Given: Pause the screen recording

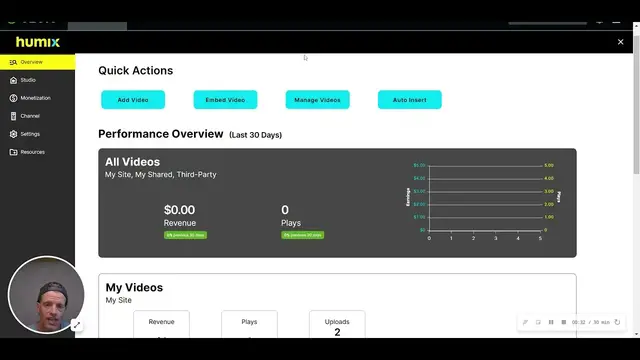Looking at the screenshot, I should [x=551, y=322].
